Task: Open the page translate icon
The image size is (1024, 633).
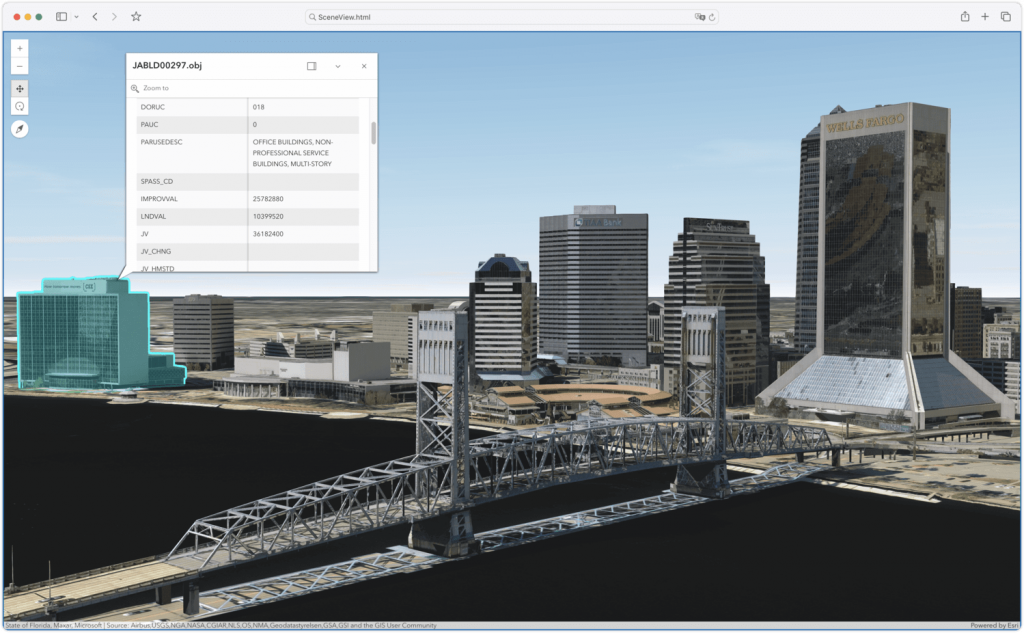Action: [699, 17]
